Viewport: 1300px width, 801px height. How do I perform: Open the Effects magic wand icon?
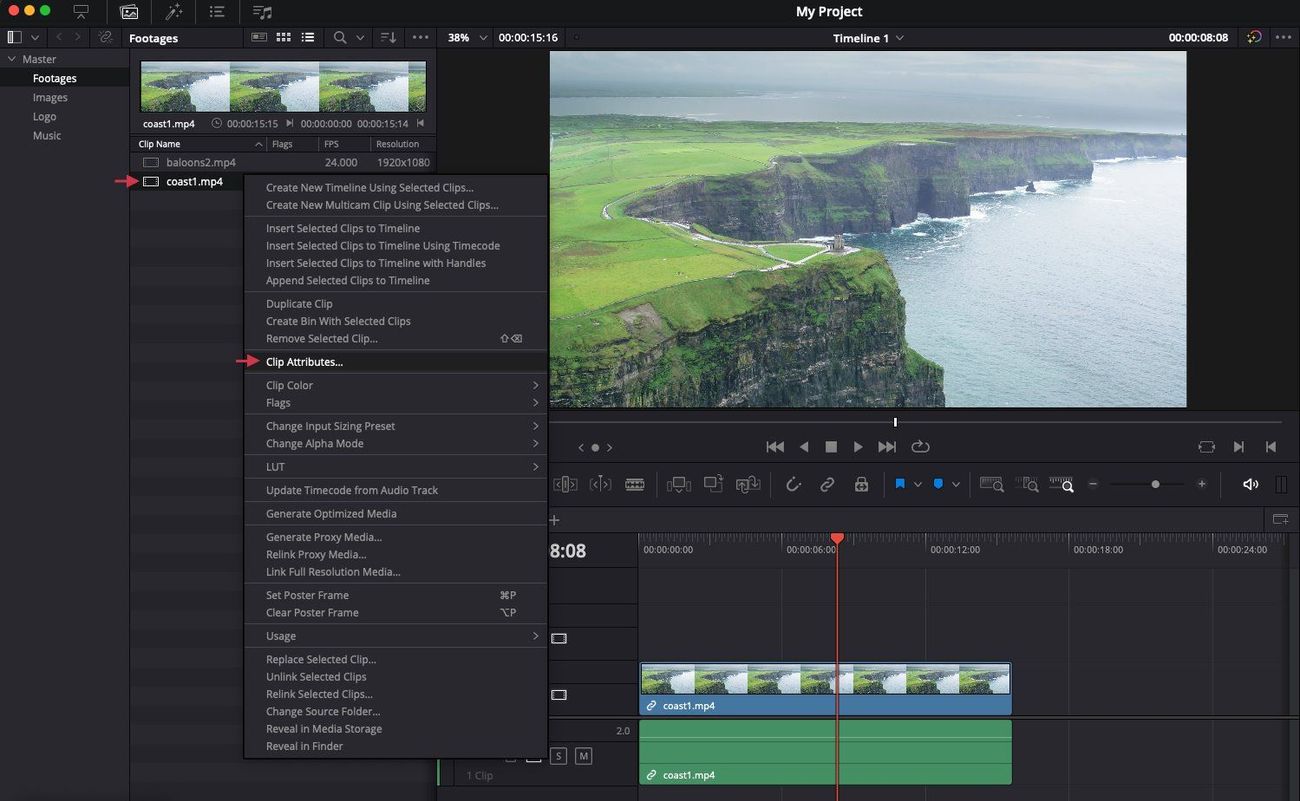click(x=173, y=12)
